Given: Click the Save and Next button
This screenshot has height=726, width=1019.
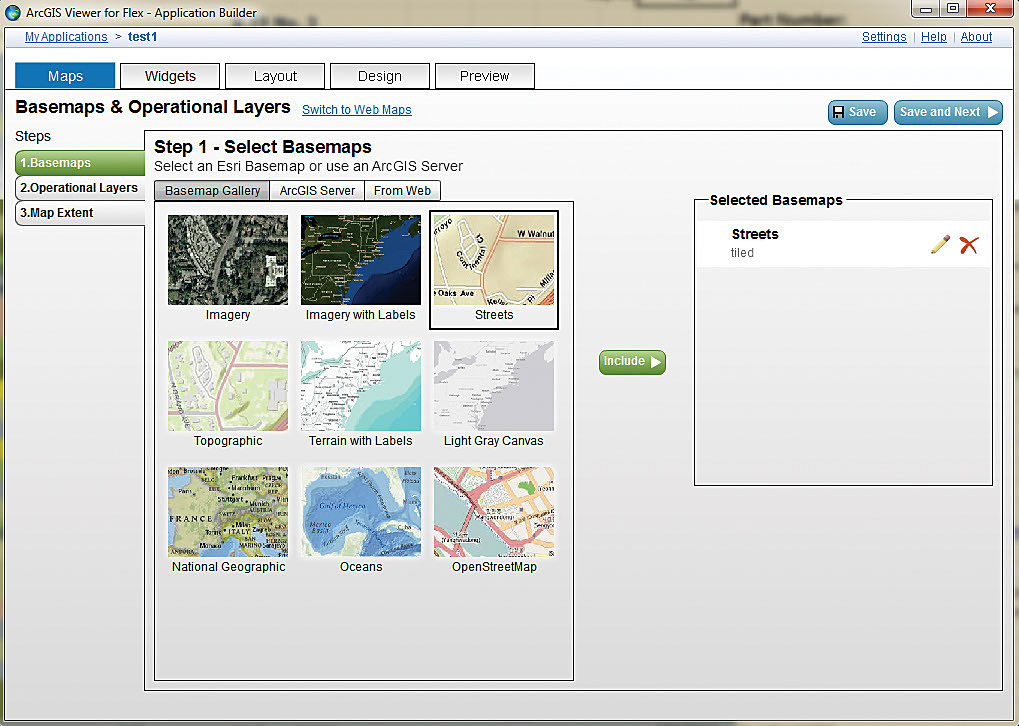Looking at the screenshot, I should 948,112.
